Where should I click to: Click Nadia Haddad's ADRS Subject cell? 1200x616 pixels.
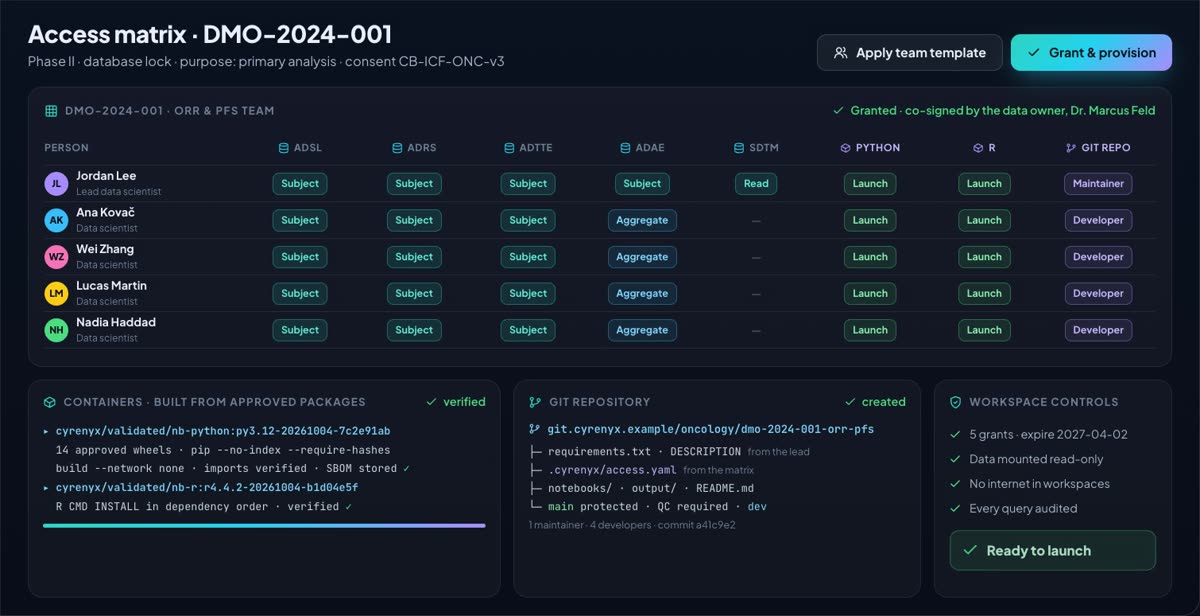pyautogui.click(x=414, y=330)
